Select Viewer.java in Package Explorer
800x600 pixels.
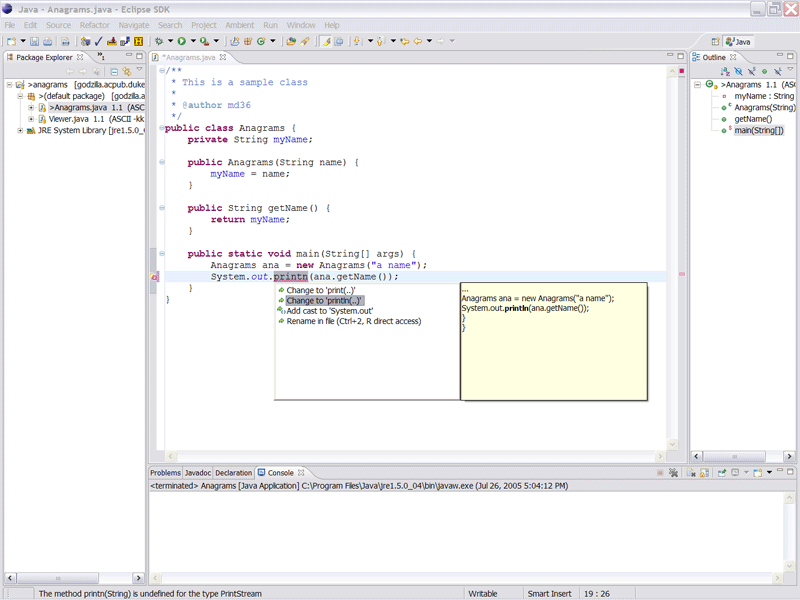70,119
